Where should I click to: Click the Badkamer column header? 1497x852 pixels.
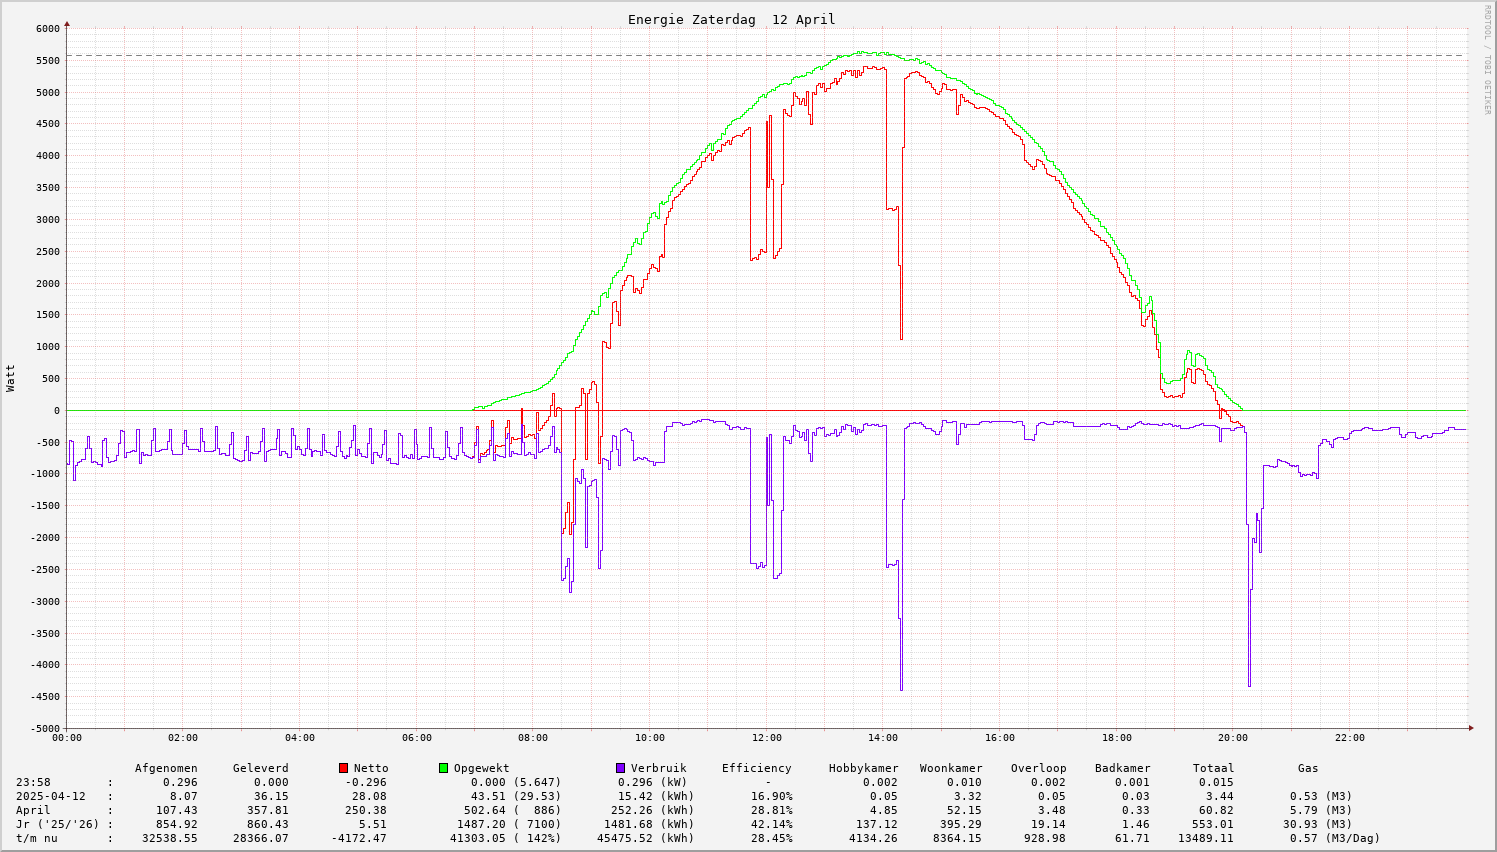[1122, 768]
